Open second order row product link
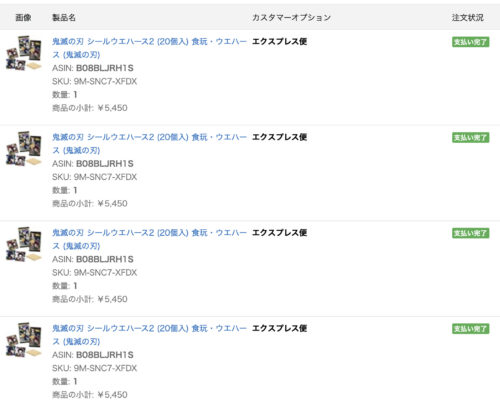The image size is (500, 411). pyautogui.click(x=149, y=144)
